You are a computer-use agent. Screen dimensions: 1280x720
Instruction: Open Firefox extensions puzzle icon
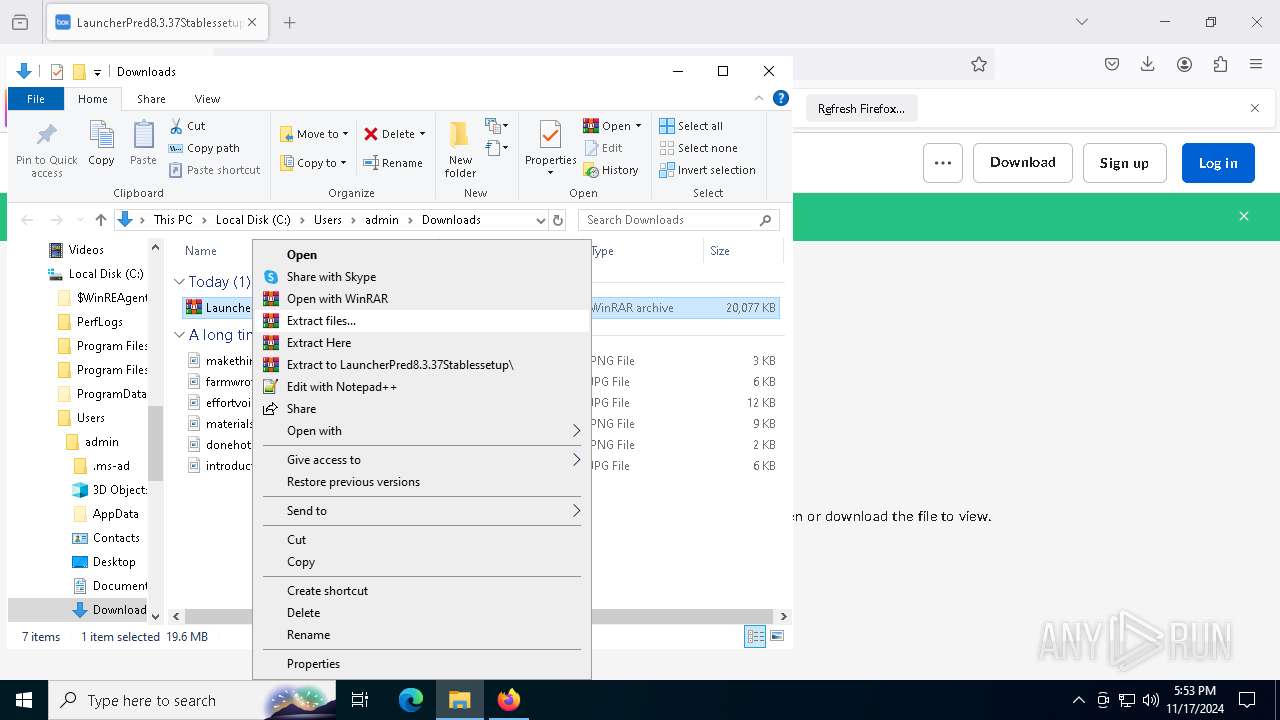1220,64
